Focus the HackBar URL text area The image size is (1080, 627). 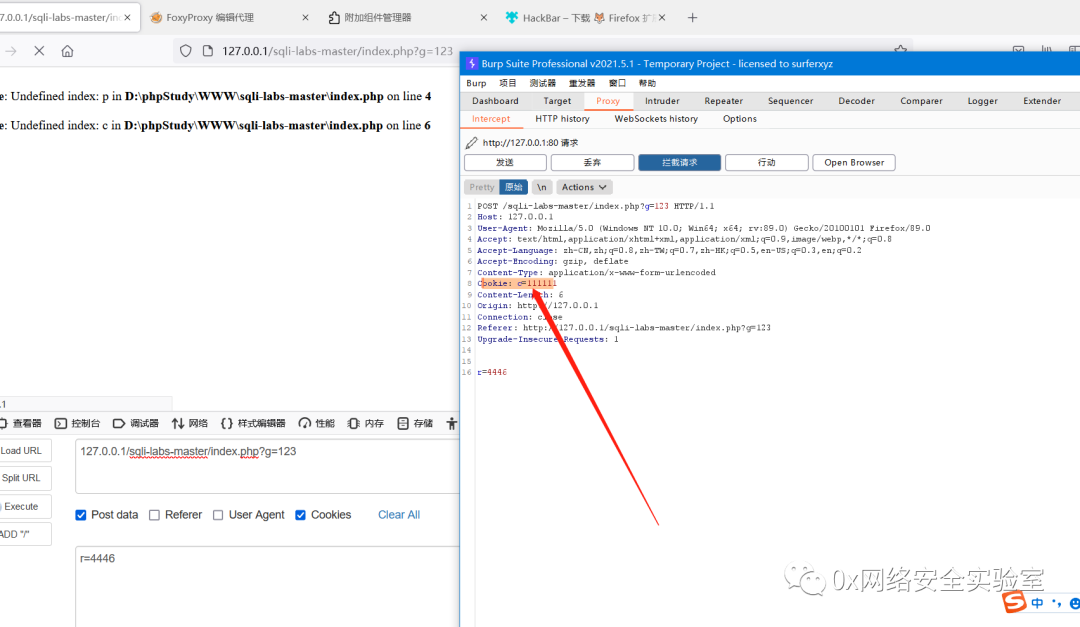[x=267, y=466]
